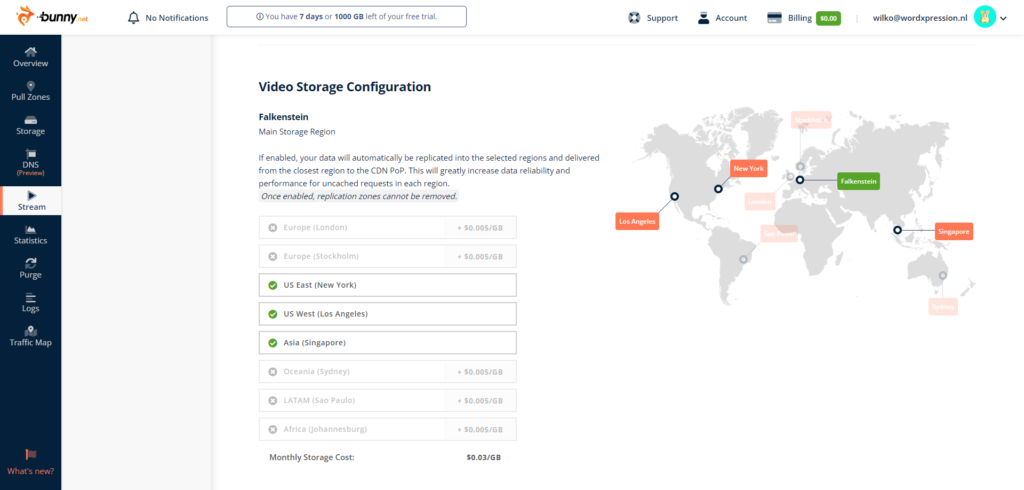Viewport: 1024px width, 490px height.
Task: Click the Support link
Action: 662,18
